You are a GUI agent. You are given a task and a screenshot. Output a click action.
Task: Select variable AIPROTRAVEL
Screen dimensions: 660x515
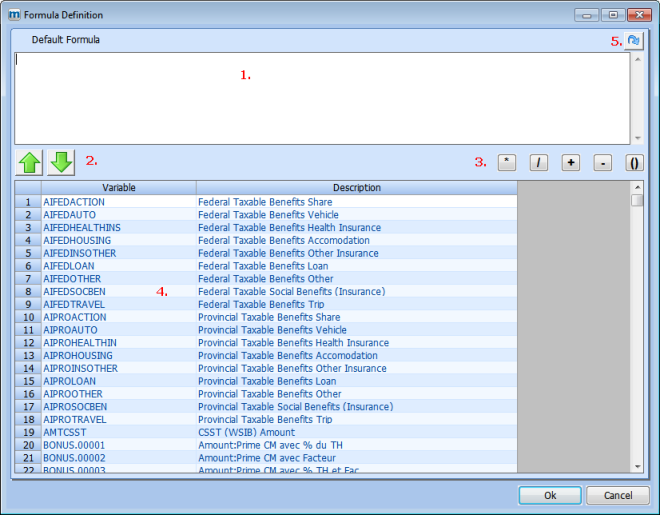[75, 419]
